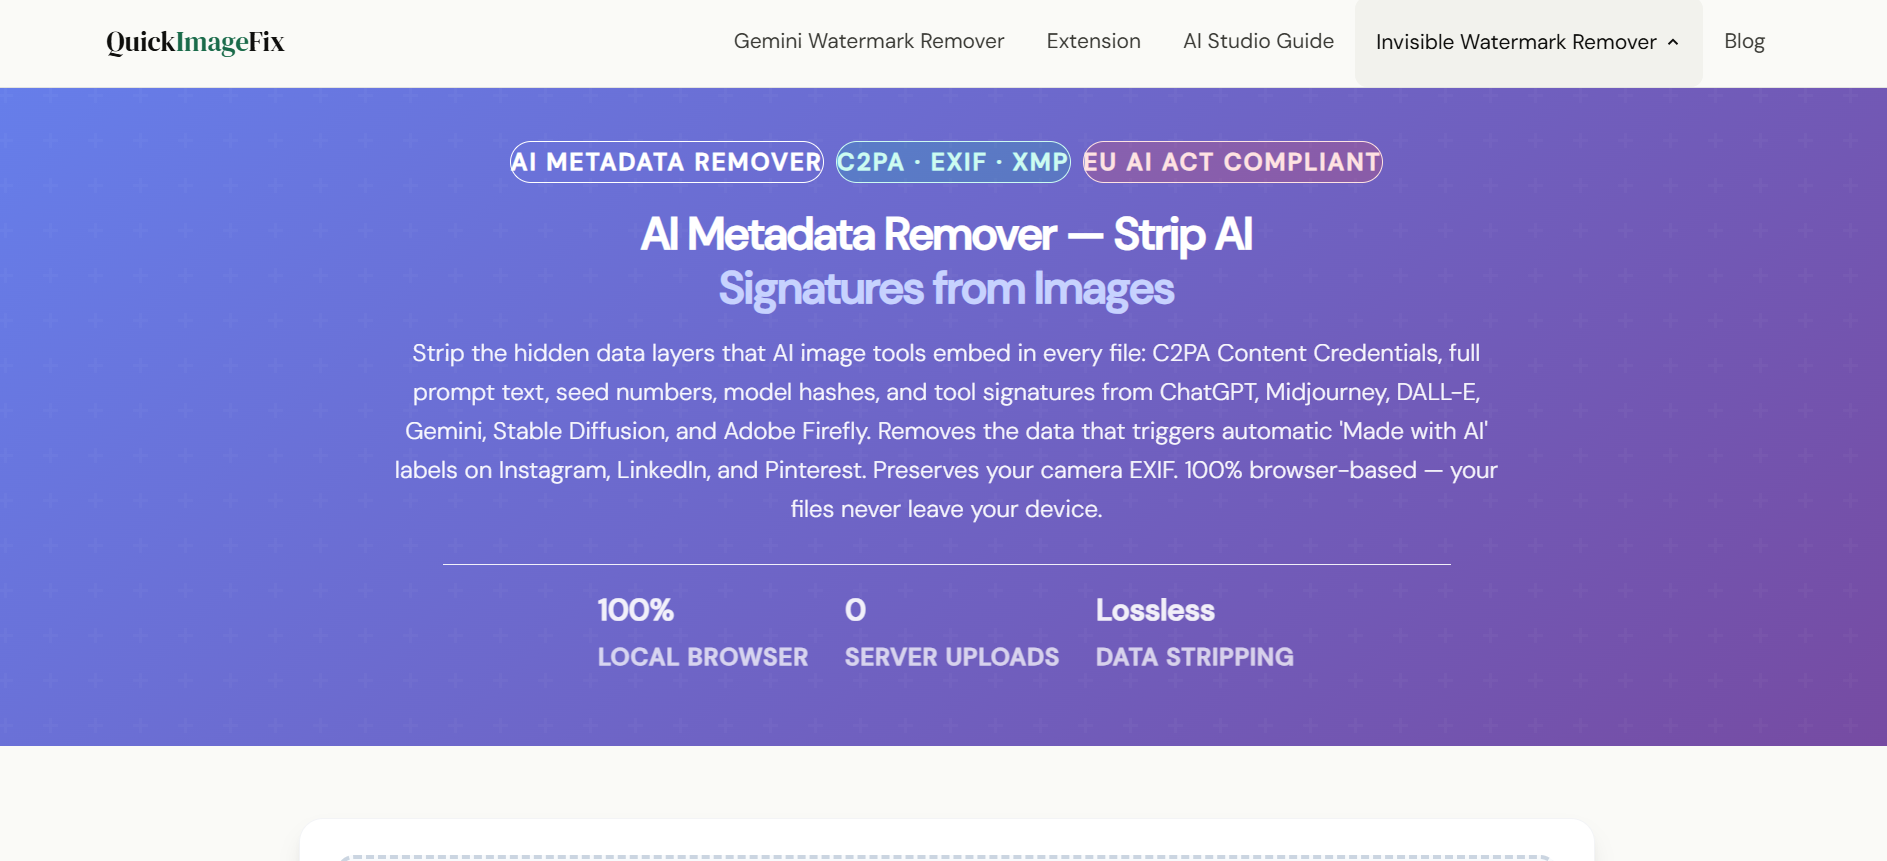The width and height of the screenshot is (1887, 861).
Task: Click the highlighted Invisible Watermark Remover nav tab
Action: pyautogui.click(x=1527, y=42)
